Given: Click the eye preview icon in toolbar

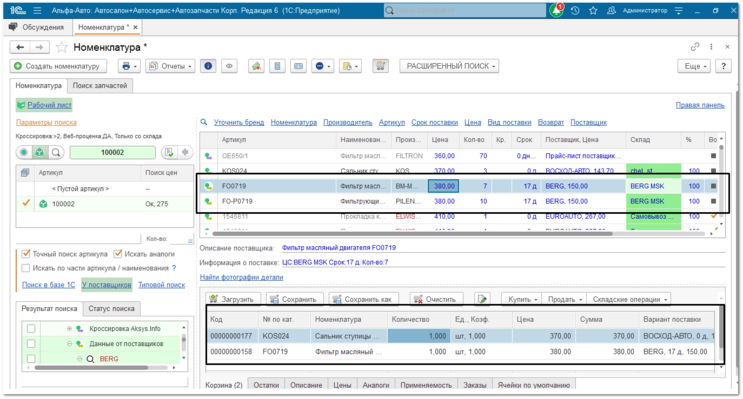Looking at the screenshot, I should pyautogui.click(x=229, y=66).
